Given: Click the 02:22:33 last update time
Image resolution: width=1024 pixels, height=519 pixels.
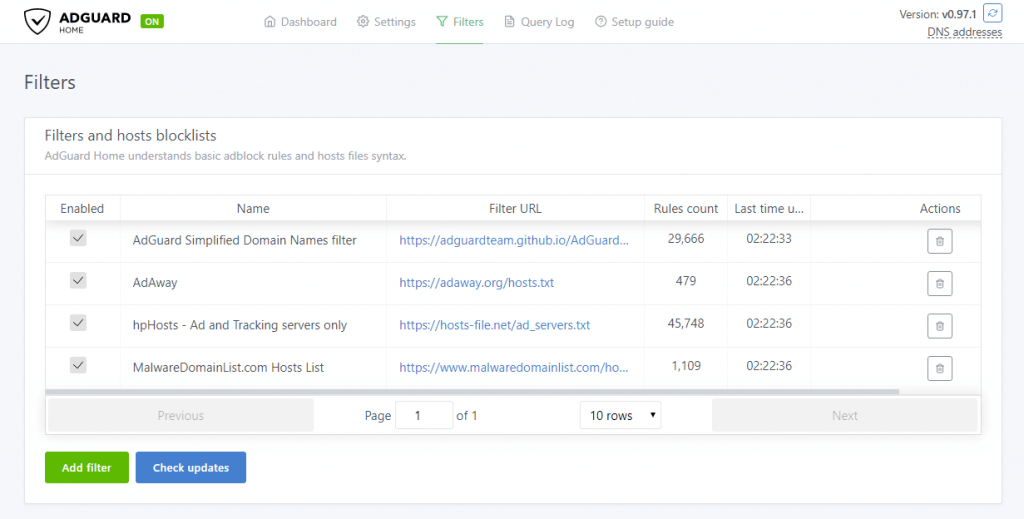Looking at the screenshot, I should click(769, 239).
